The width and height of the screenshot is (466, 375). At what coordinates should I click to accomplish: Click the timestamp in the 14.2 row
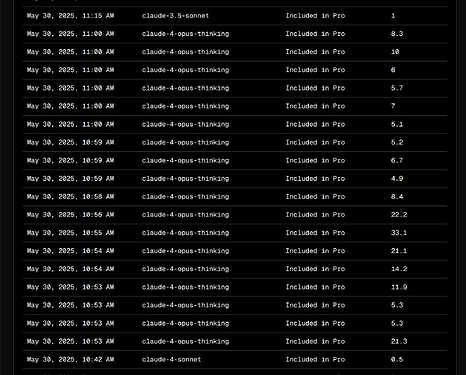click(x=70, y=269)
